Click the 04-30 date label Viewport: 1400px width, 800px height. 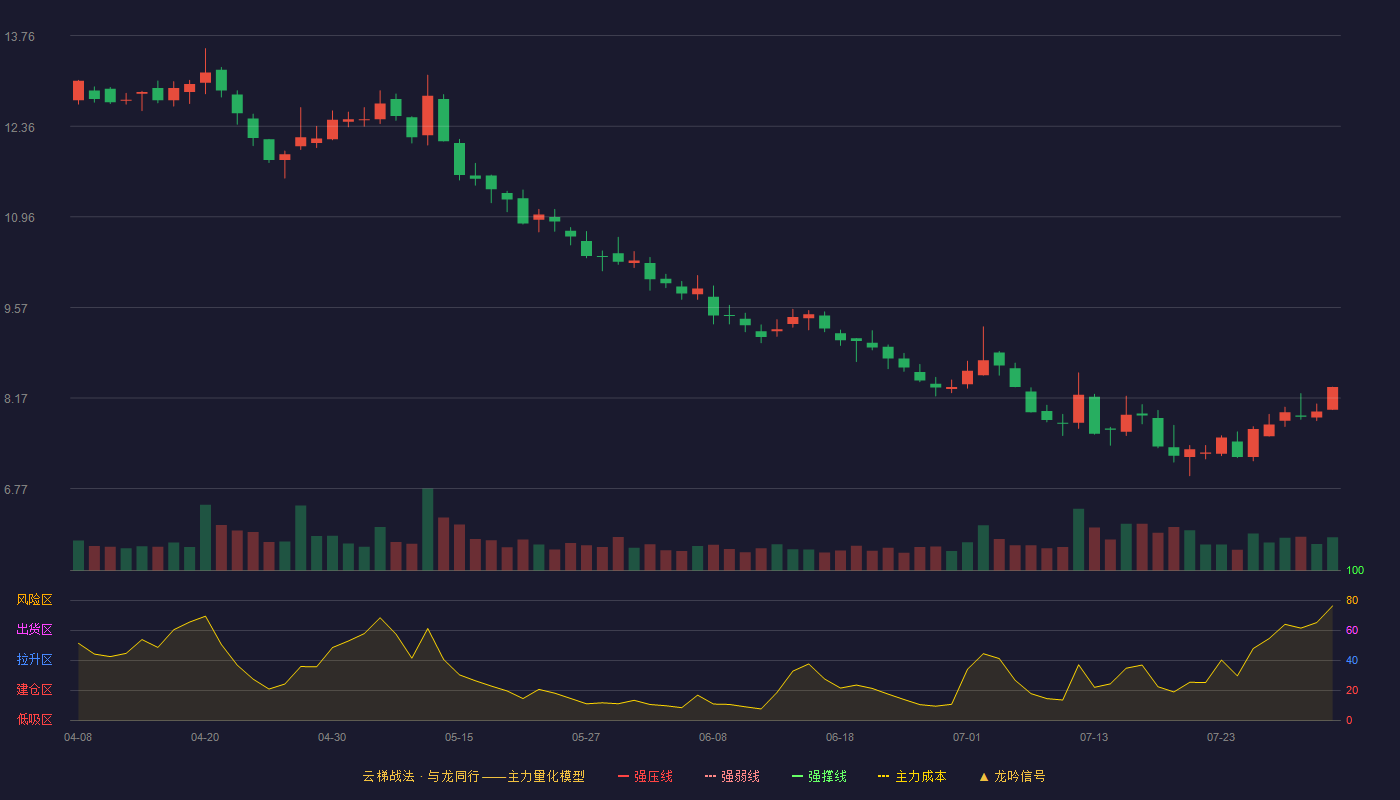click(x=332, y=737)
